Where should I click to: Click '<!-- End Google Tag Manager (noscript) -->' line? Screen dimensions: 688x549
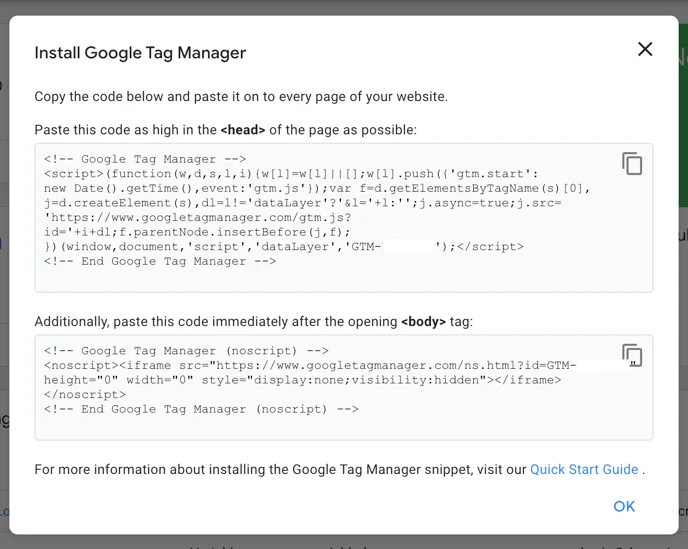click(x=201, y=409)
